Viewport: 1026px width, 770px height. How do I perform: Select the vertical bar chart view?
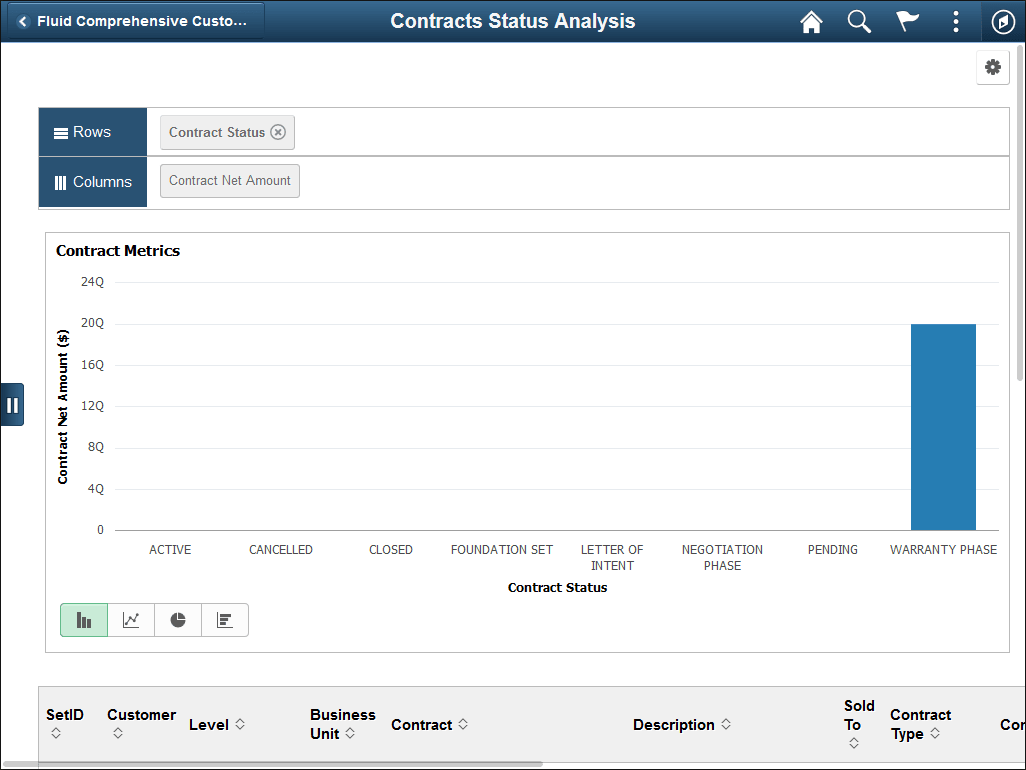tap(83, 619)
